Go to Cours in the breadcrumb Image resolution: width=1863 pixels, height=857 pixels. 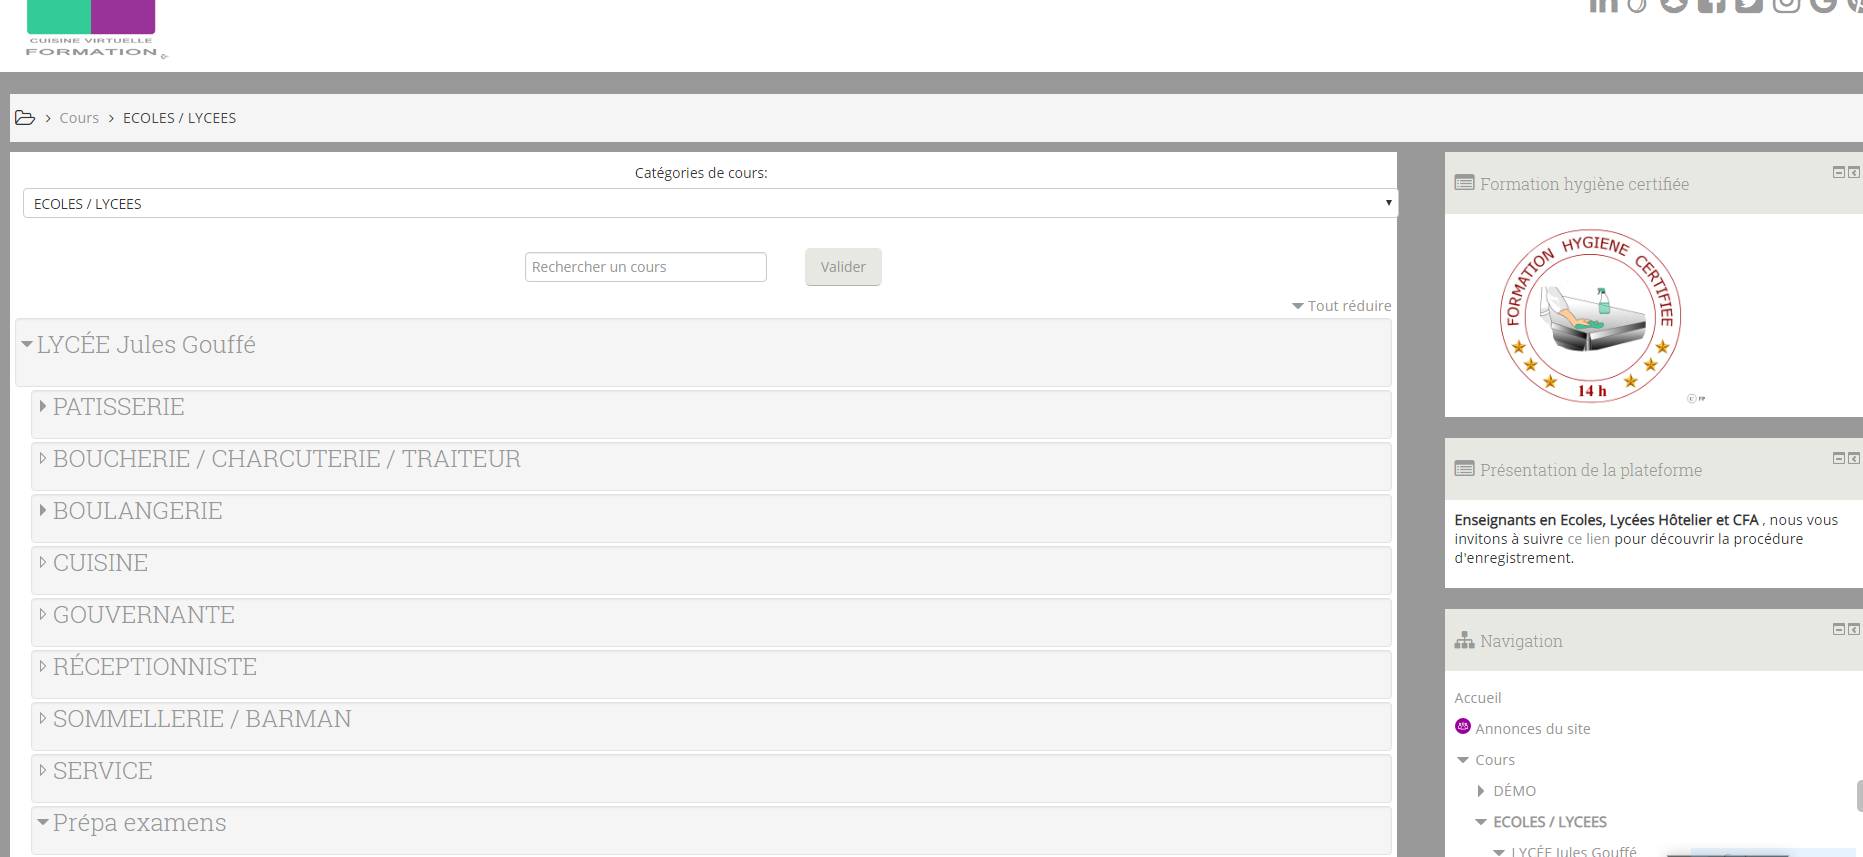[79, 118]
